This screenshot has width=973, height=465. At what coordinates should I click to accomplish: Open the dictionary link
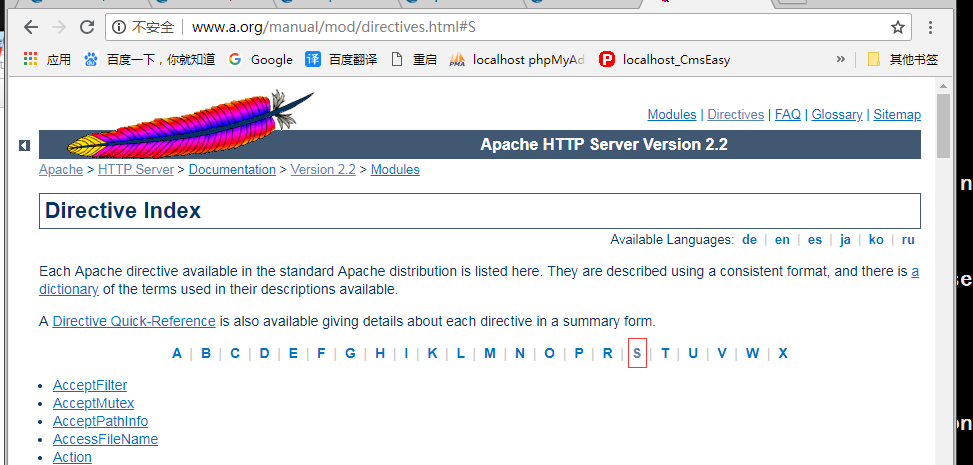pos(69,289)
